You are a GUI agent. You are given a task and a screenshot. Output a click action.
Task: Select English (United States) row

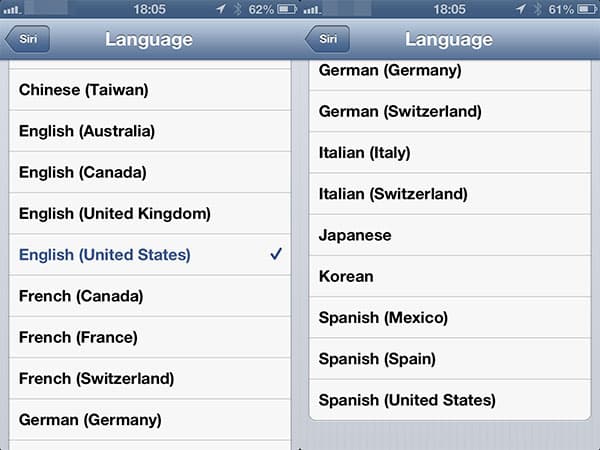click(150, 255)
